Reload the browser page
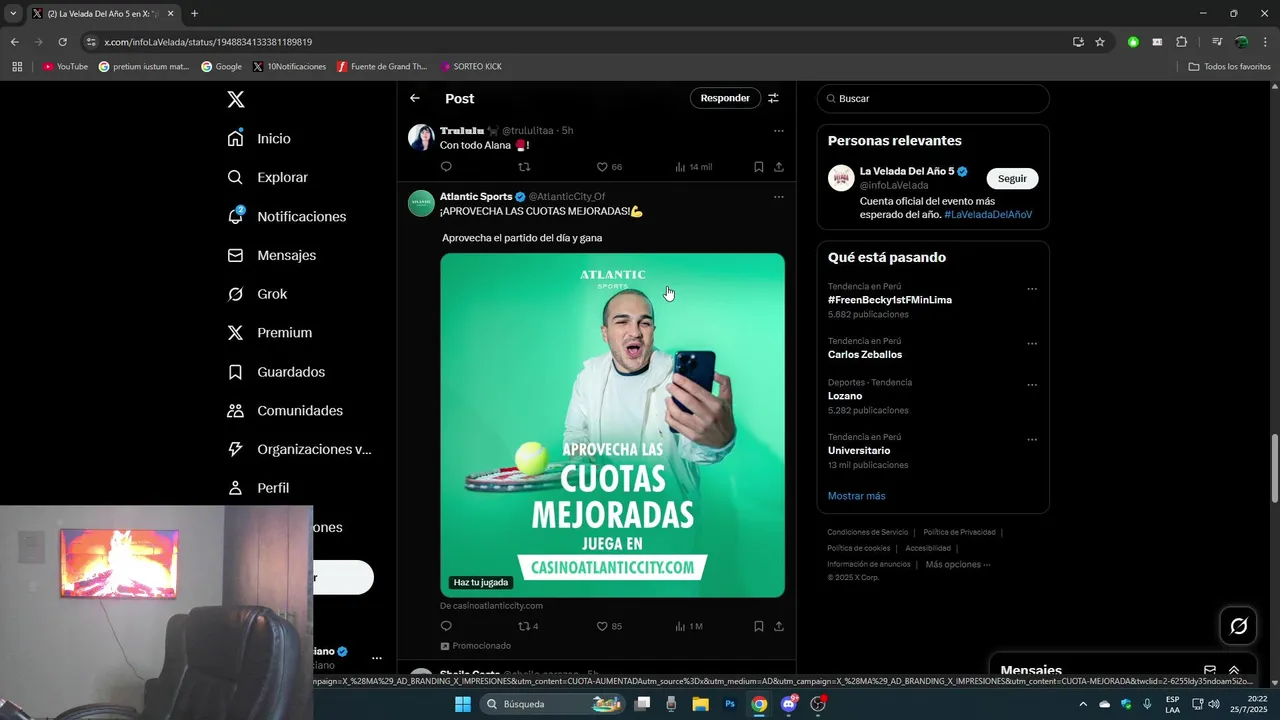Image resolution: width=1280 pixels, height=720 pixels. click(62, 42)
